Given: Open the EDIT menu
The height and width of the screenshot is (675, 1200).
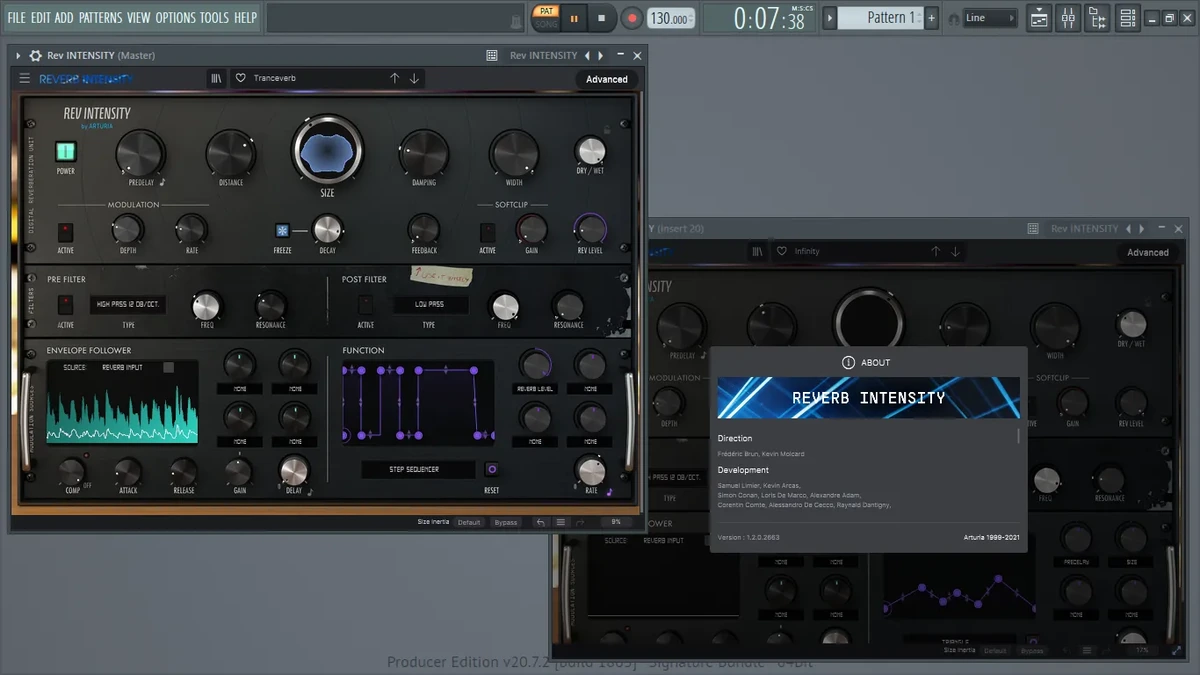Looking at the screenshot, I should click(41, 17).
